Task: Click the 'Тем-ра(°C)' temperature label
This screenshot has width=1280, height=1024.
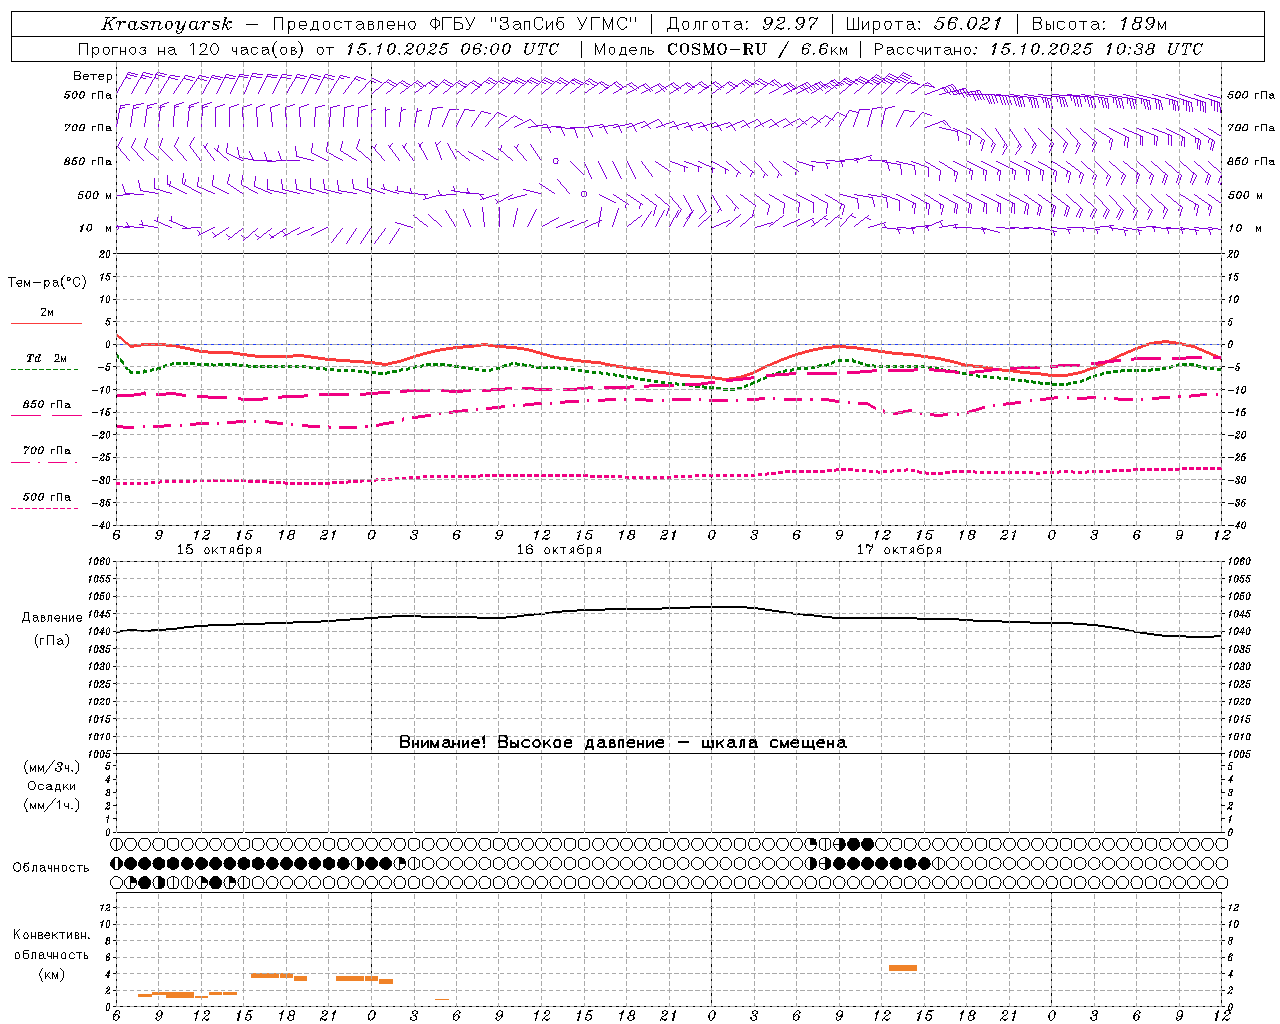Action: point(47,283)
